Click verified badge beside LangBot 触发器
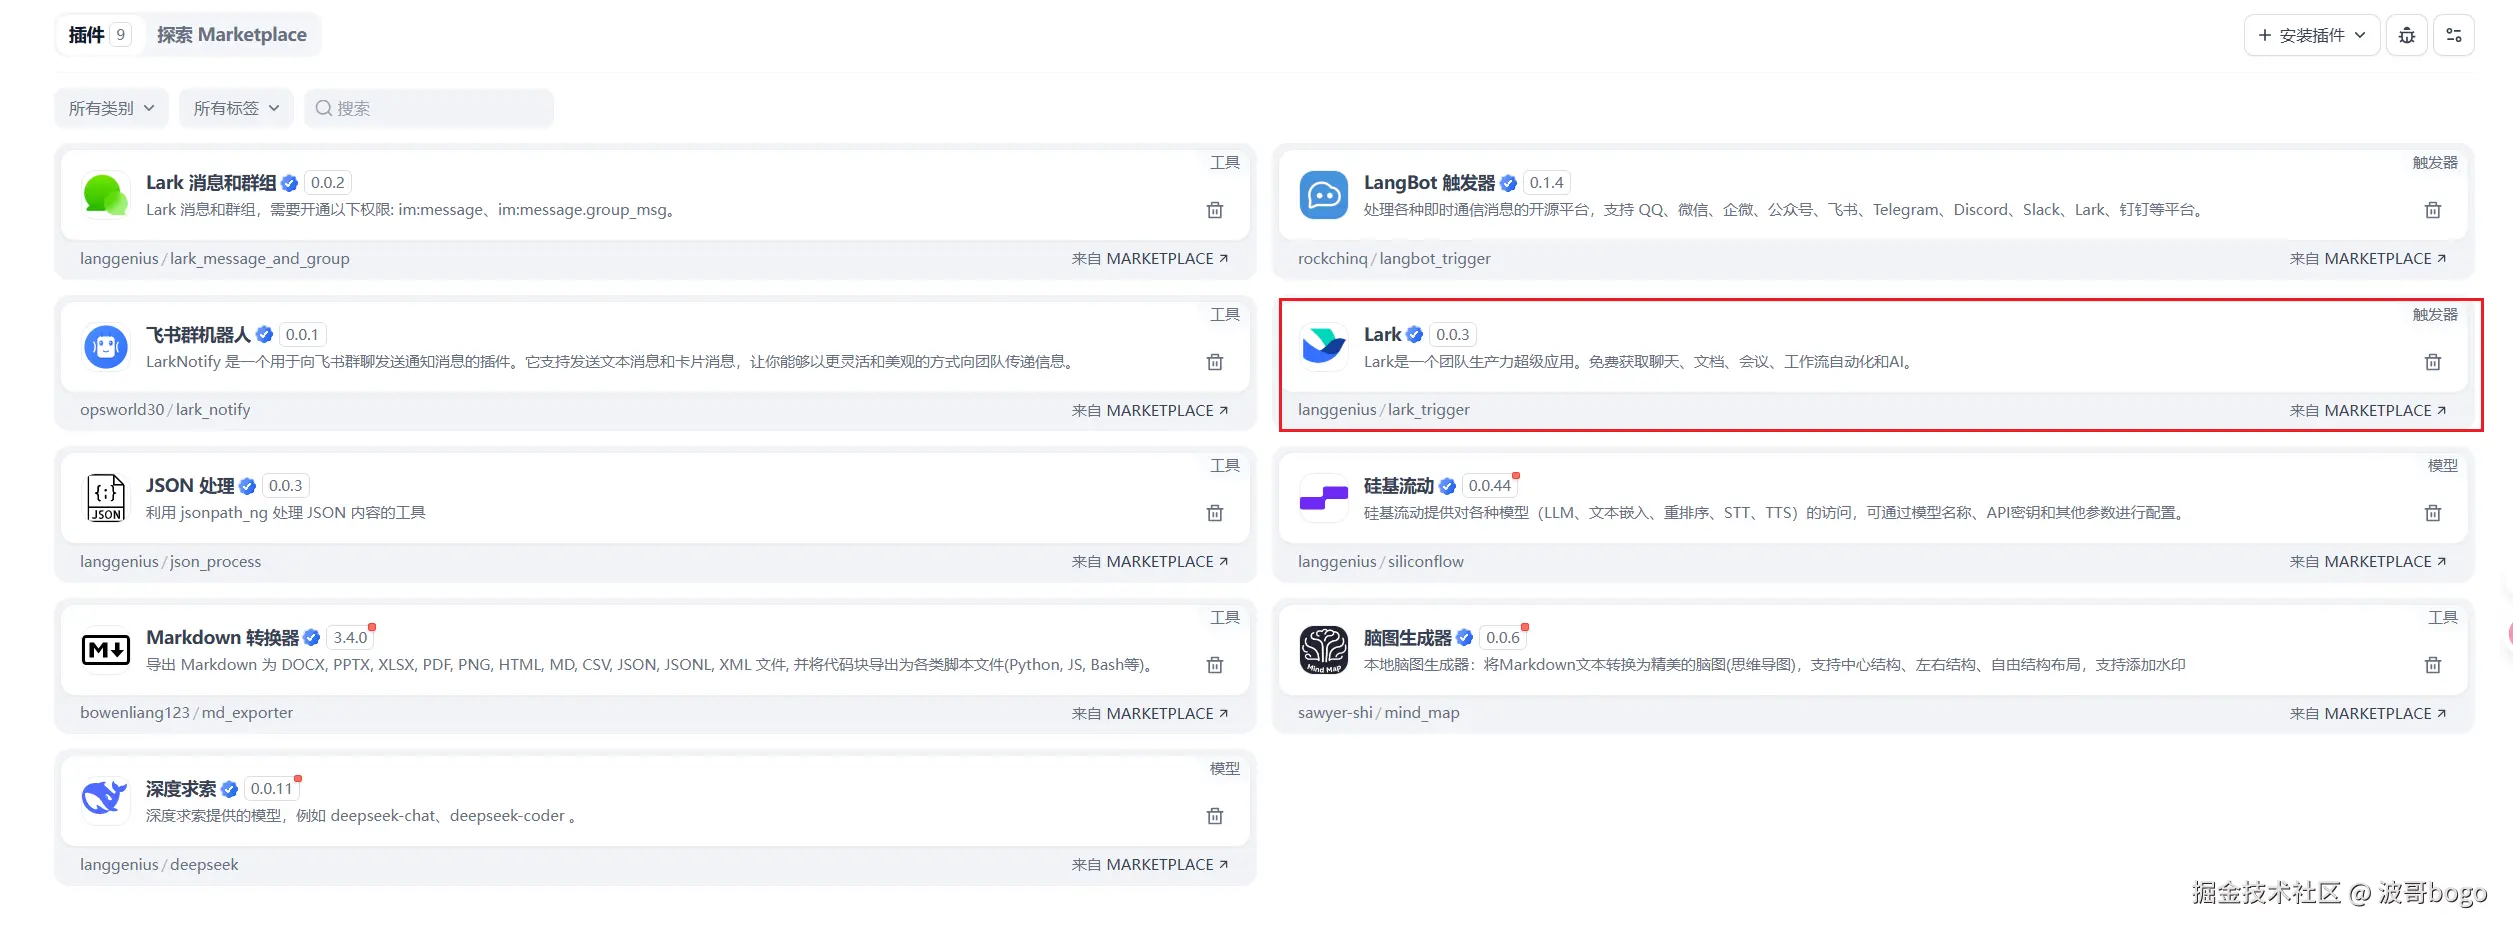Screen dimensions: 2513x934 pos(1508,183)
